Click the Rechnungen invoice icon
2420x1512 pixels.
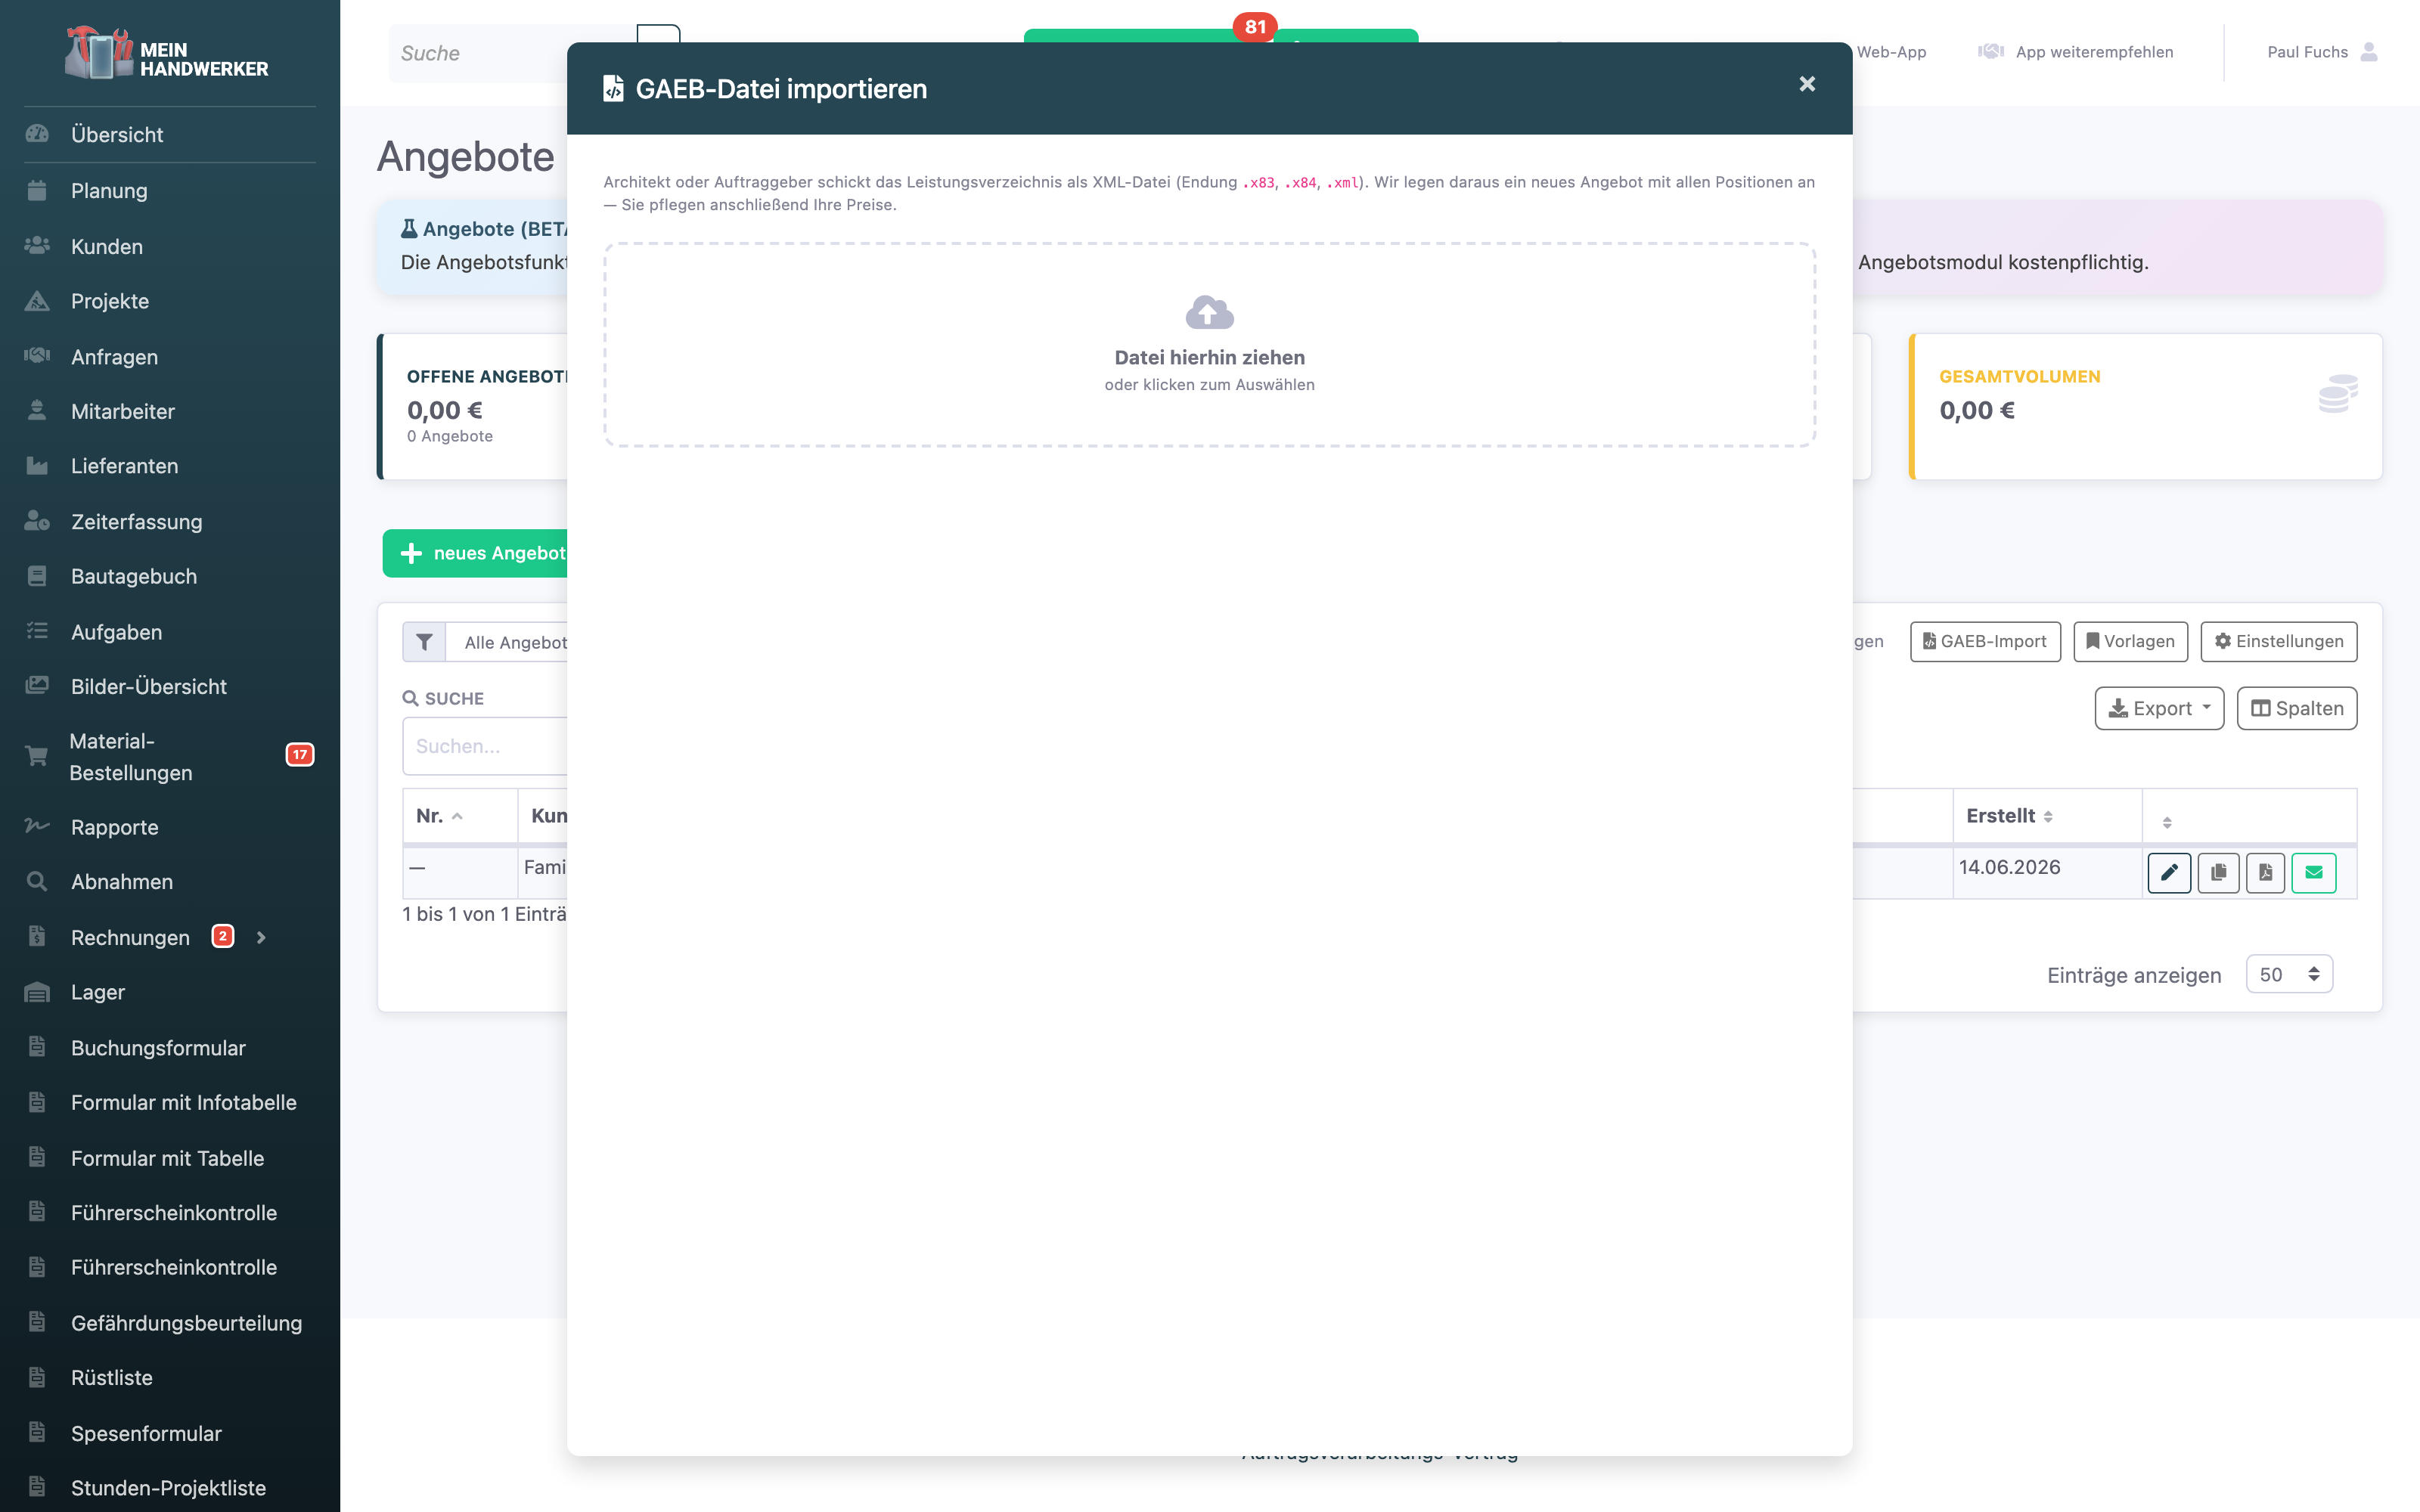37,936
